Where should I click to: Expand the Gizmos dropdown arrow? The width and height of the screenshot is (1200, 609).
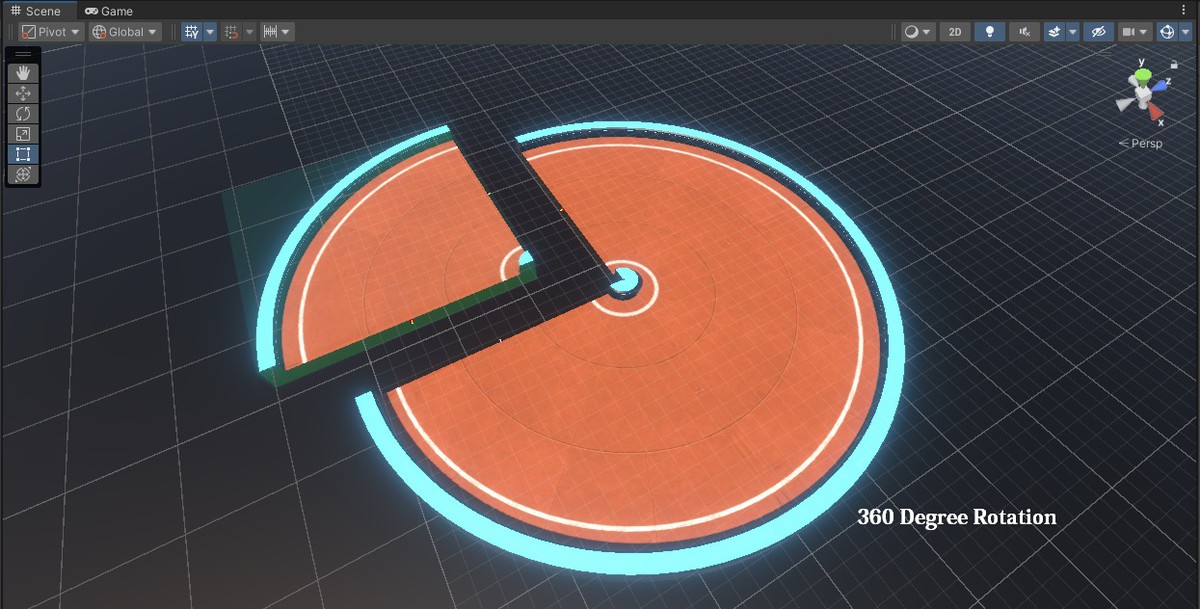pos(1185,32)
